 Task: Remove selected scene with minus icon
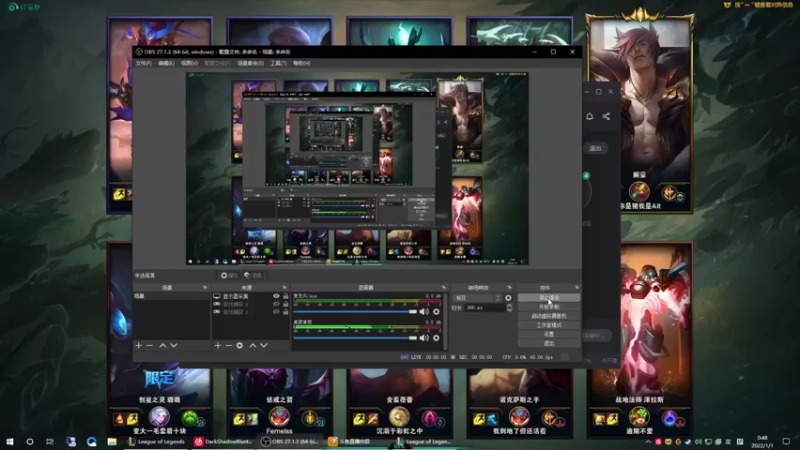(x=149, y=345)
